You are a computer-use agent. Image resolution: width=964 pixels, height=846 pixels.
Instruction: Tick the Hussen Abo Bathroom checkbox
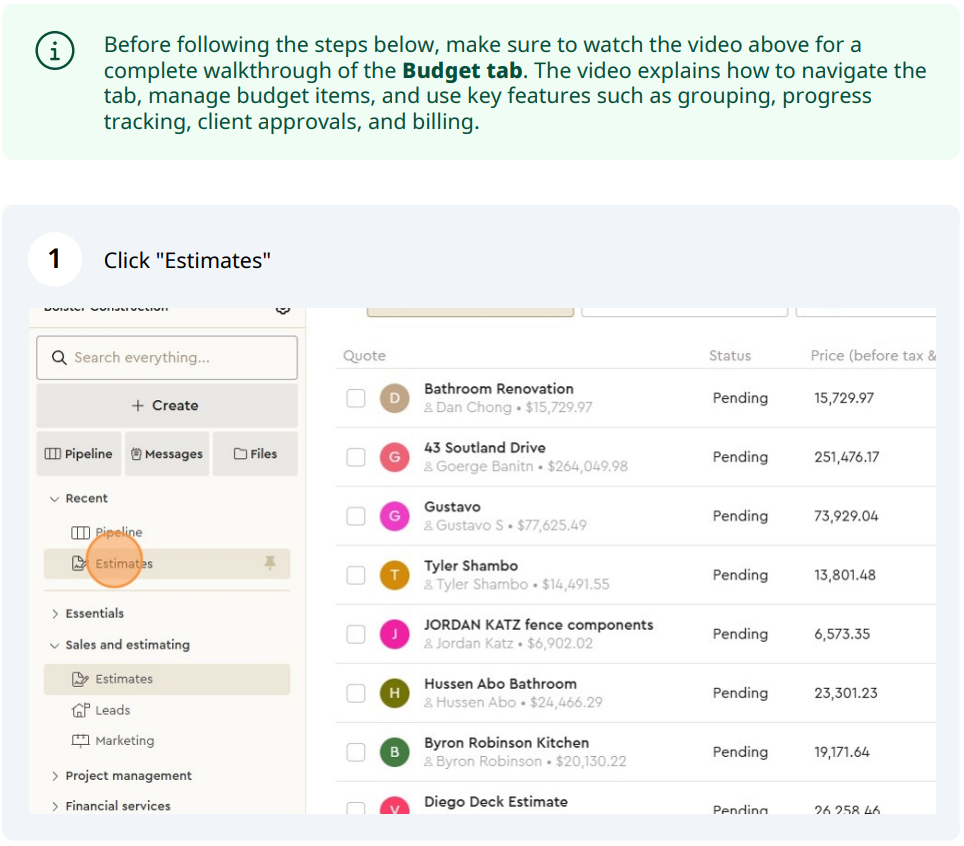pyautogui.click(x=356, y=693)
